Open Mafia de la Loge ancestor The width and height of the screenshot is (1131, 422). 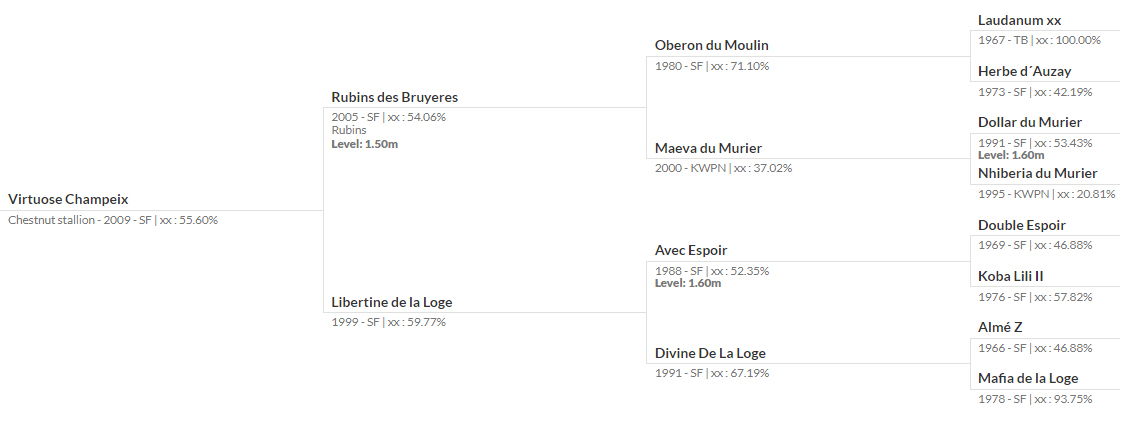1028,379
